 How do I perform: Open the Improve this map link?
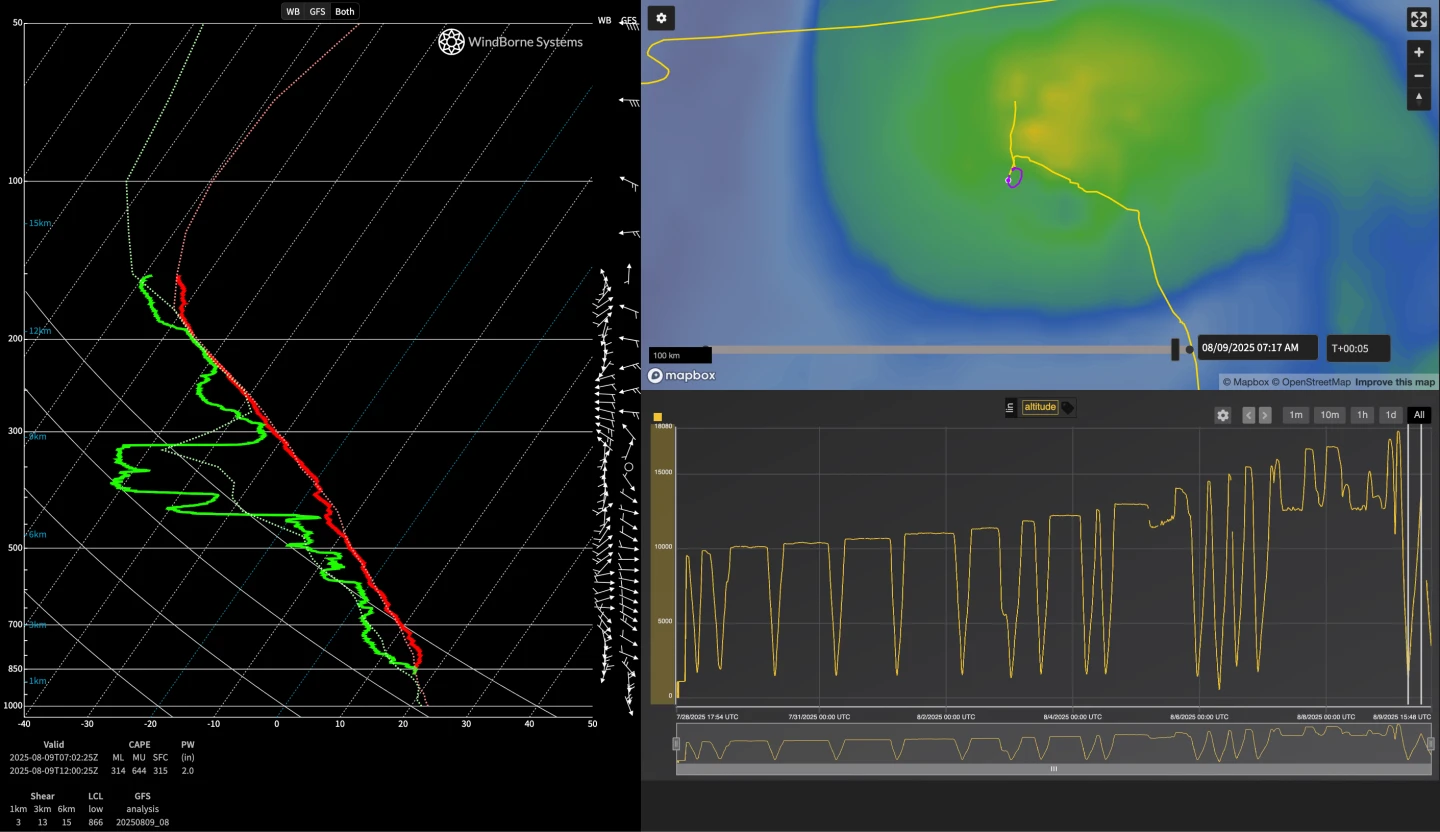click(x=1395, y=382)
